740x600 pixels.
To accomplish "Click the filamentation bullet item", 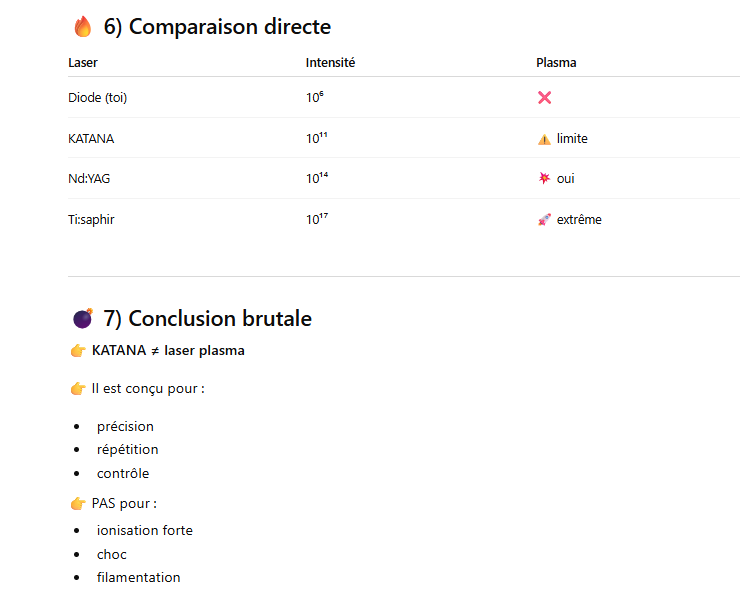I will (139, 577).
